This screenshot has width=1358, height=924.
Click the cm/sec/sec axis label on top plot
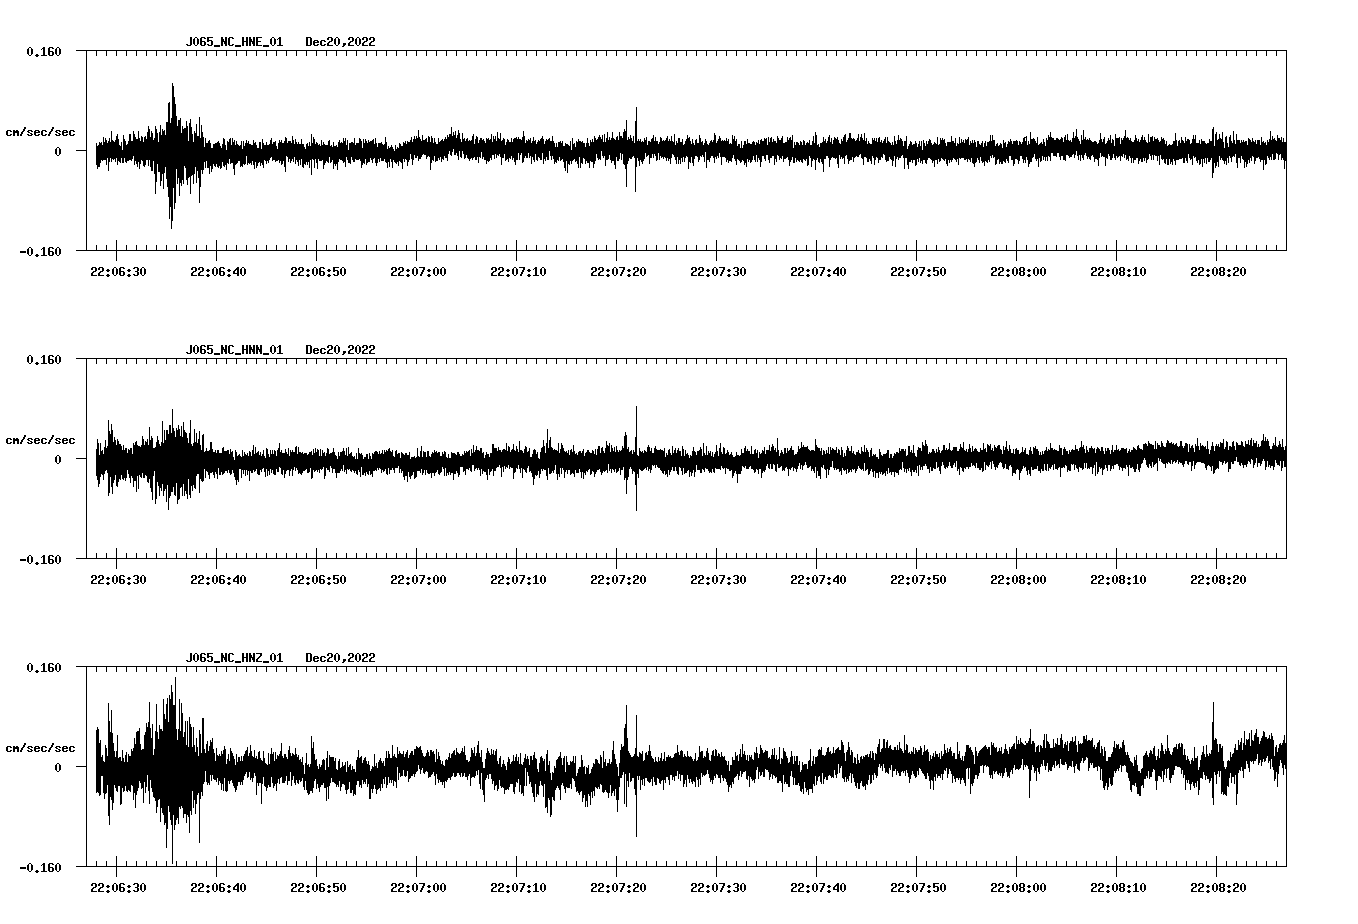coord(42,131)
